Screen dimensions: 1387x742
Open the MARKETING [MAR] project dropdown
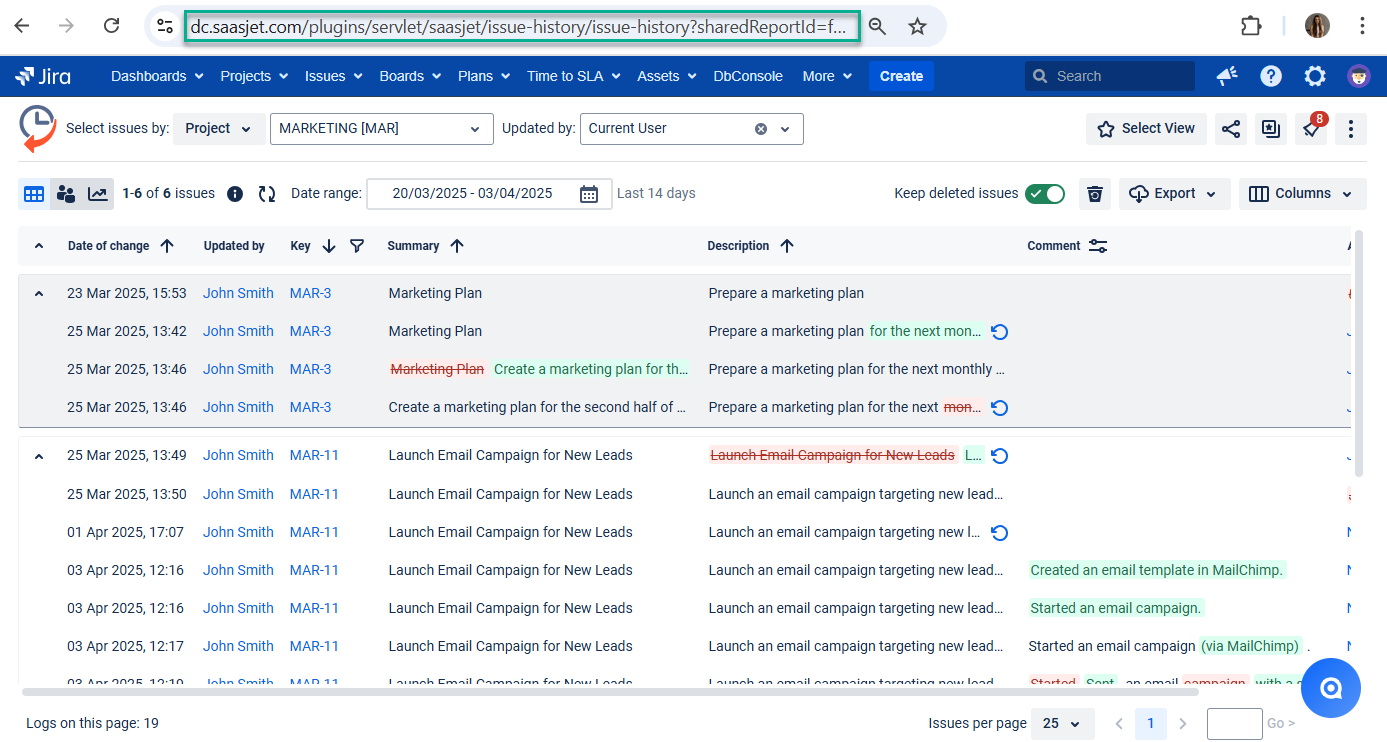pyautogui.click(x=381, y=129)
